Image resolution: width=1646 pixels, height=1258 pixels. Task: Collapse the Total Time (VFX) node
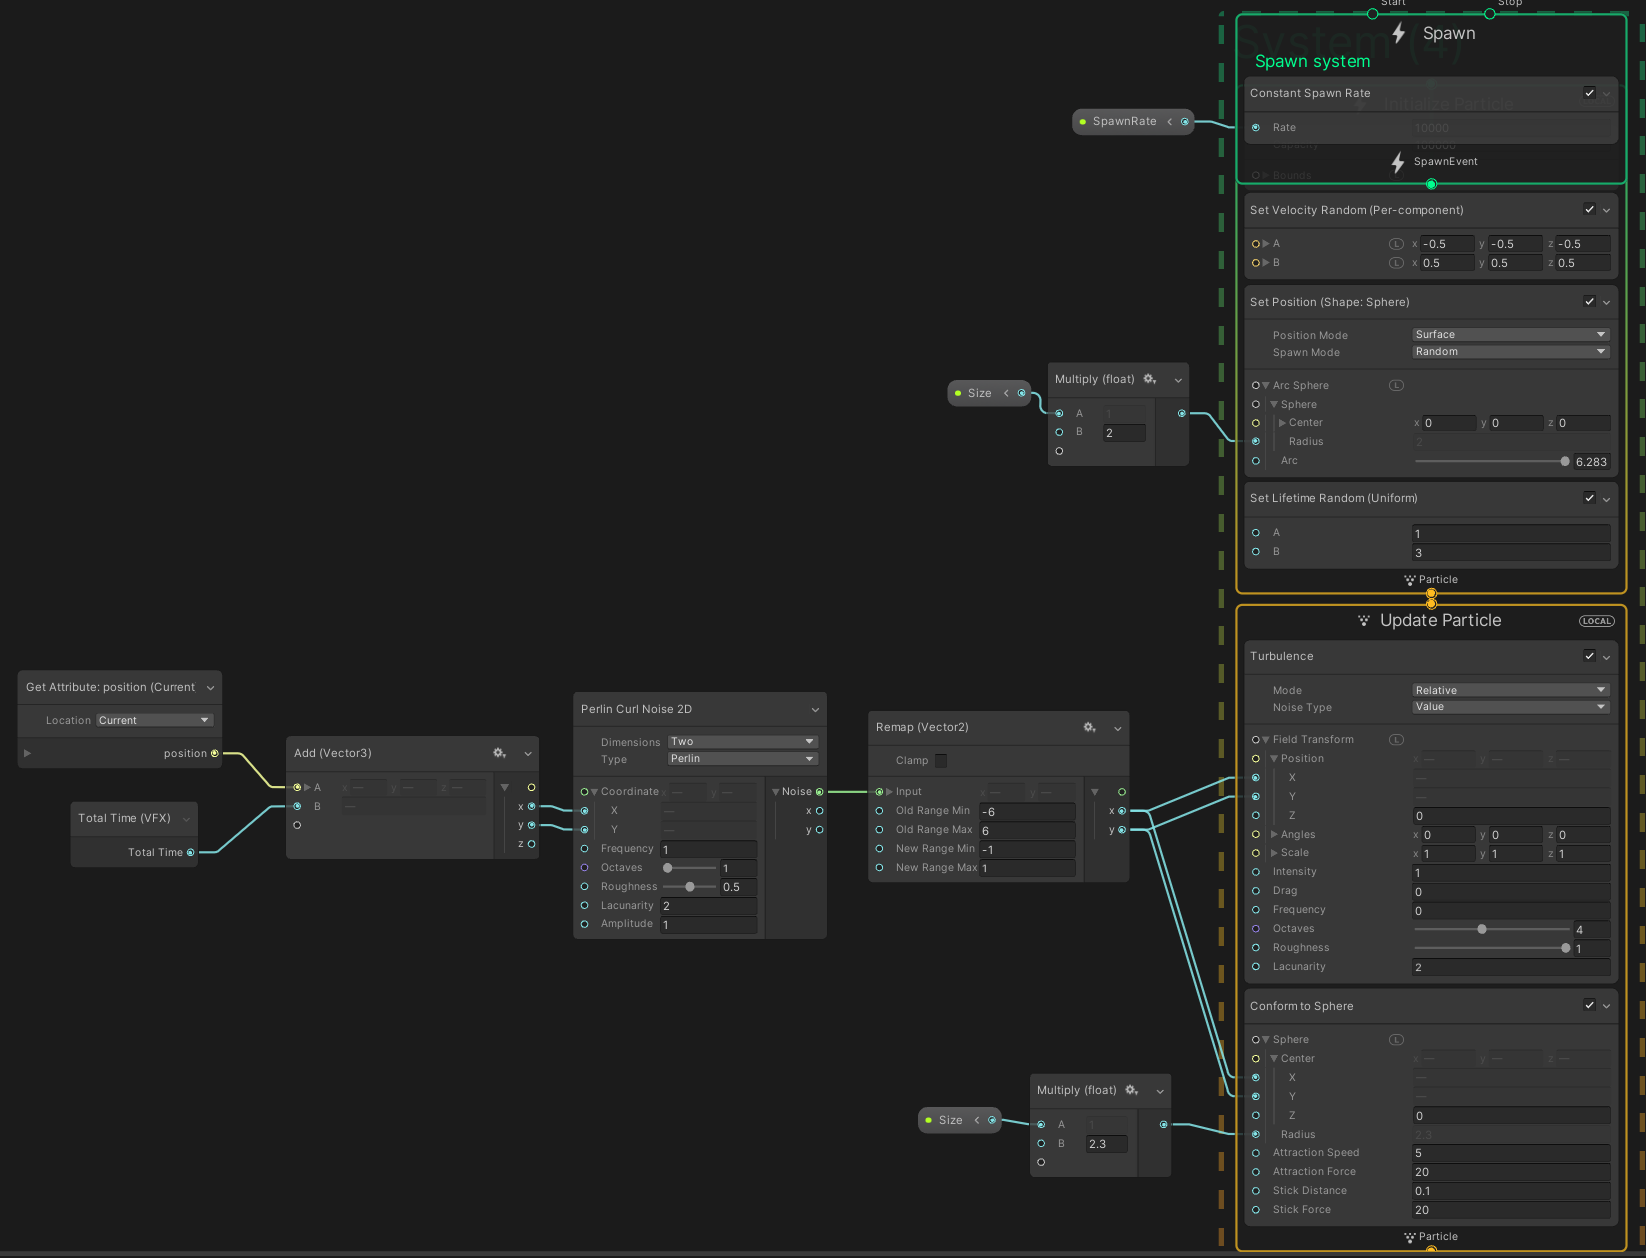click(186, 819)
